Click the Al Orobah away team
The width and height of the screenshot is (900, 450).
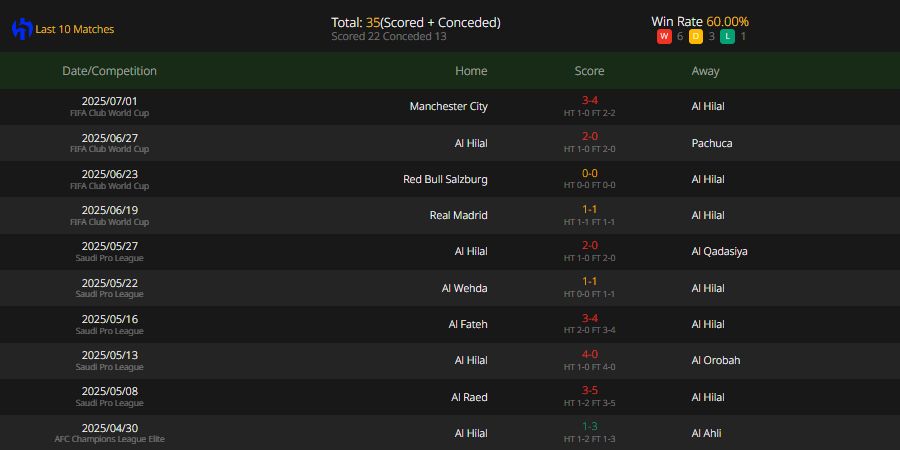click(x=716, y=360)
